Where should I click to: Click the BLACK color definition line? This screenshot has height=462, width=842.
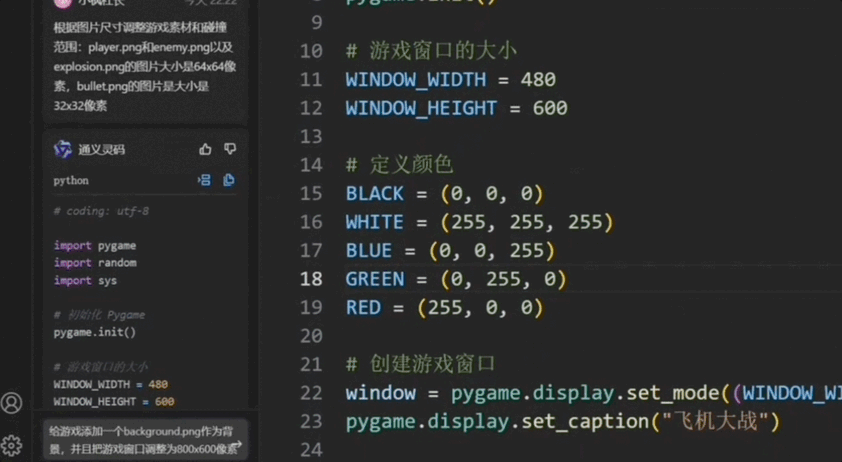click(x=445, y=193)
